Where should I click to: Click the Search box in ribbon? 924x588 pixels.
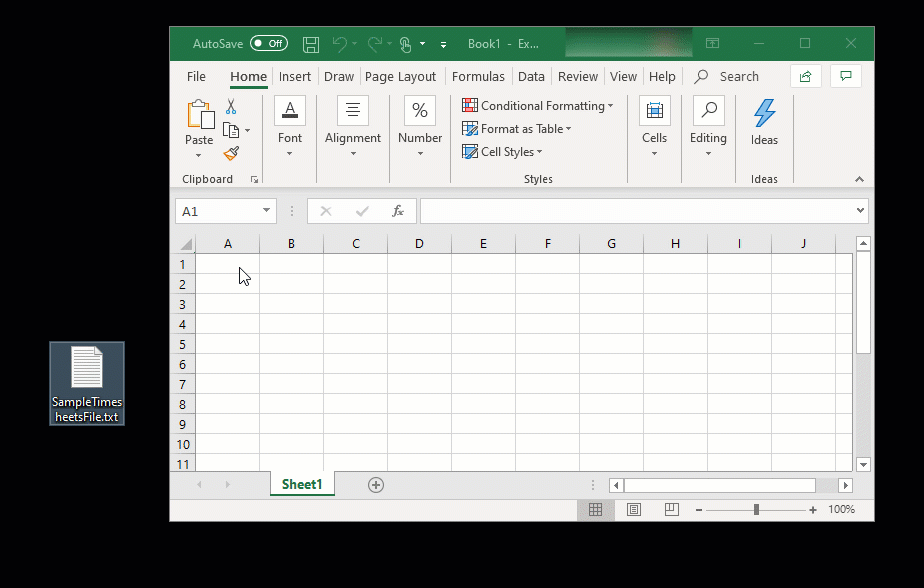(x=727, y=77)
